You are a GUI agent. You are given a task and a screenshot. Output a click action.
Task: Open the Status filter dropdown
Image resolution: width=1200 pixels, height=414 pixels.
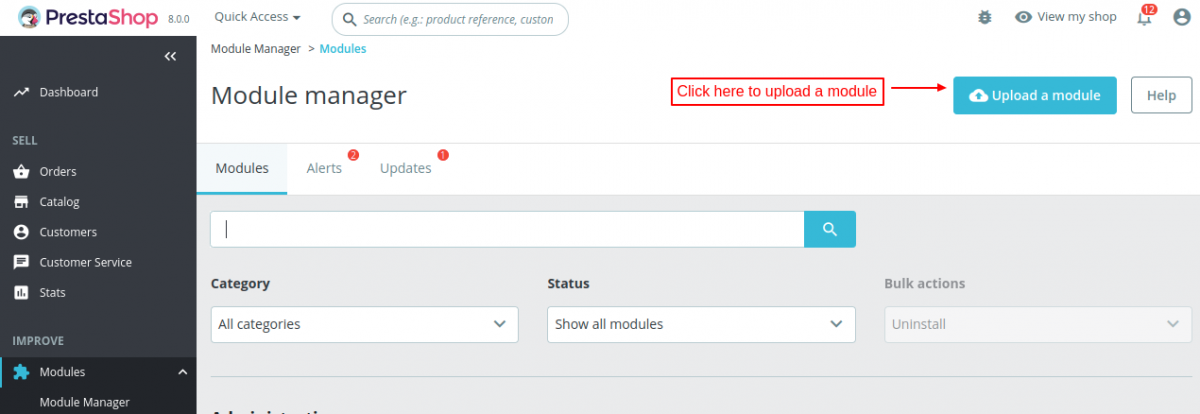point(701,324)
